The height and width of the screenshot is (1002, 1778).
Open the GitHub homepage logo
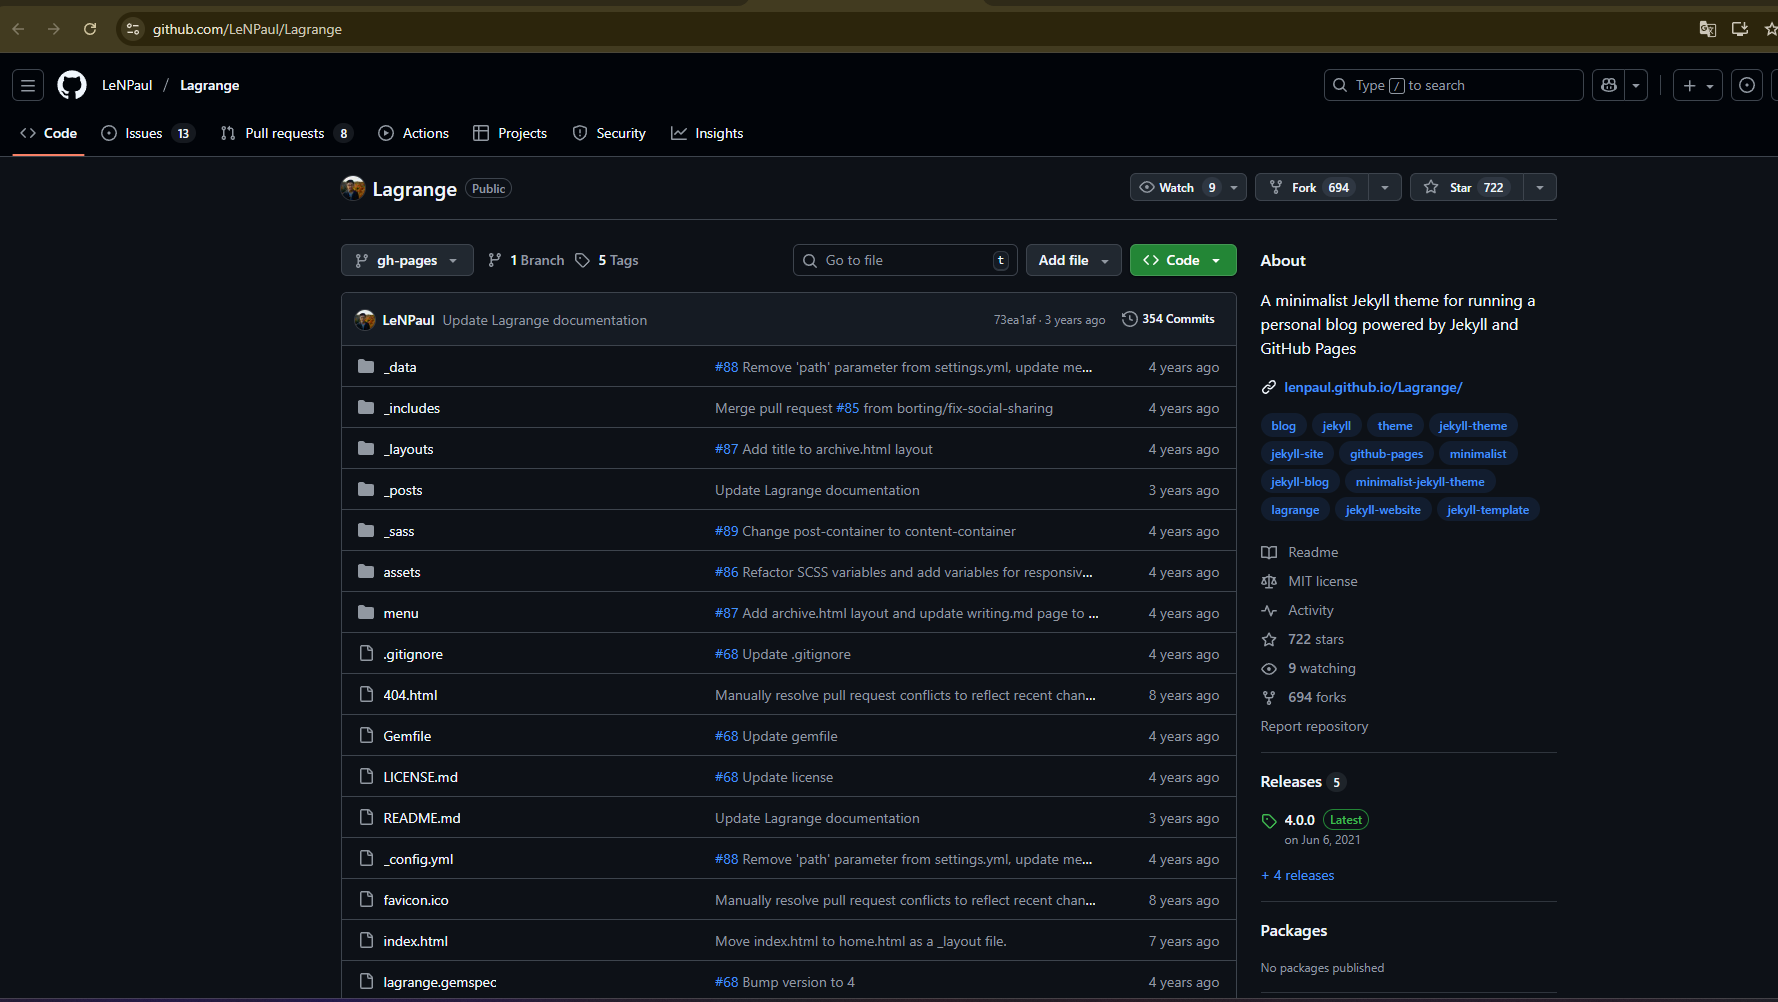[72, 85]
